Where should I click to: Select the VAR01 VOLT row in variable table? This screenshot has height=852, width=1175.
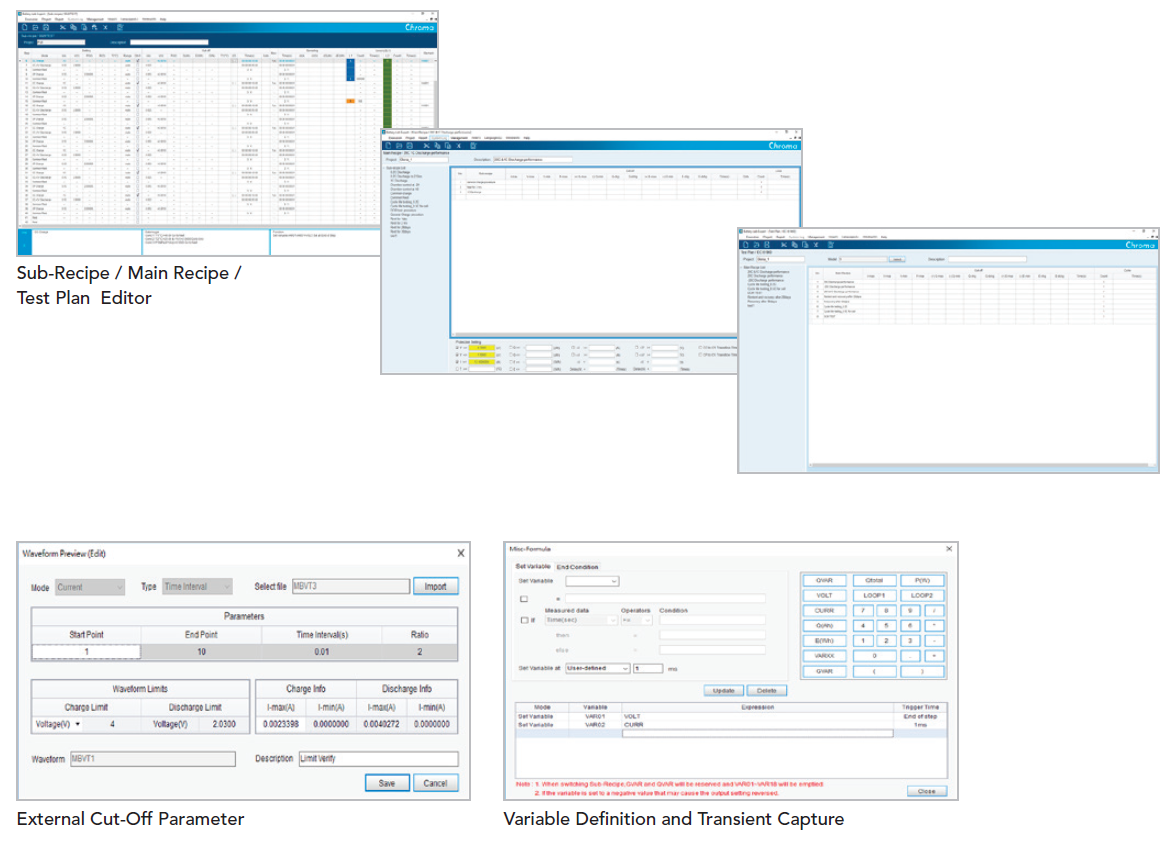pyautogui.click(x=731, y=716)
